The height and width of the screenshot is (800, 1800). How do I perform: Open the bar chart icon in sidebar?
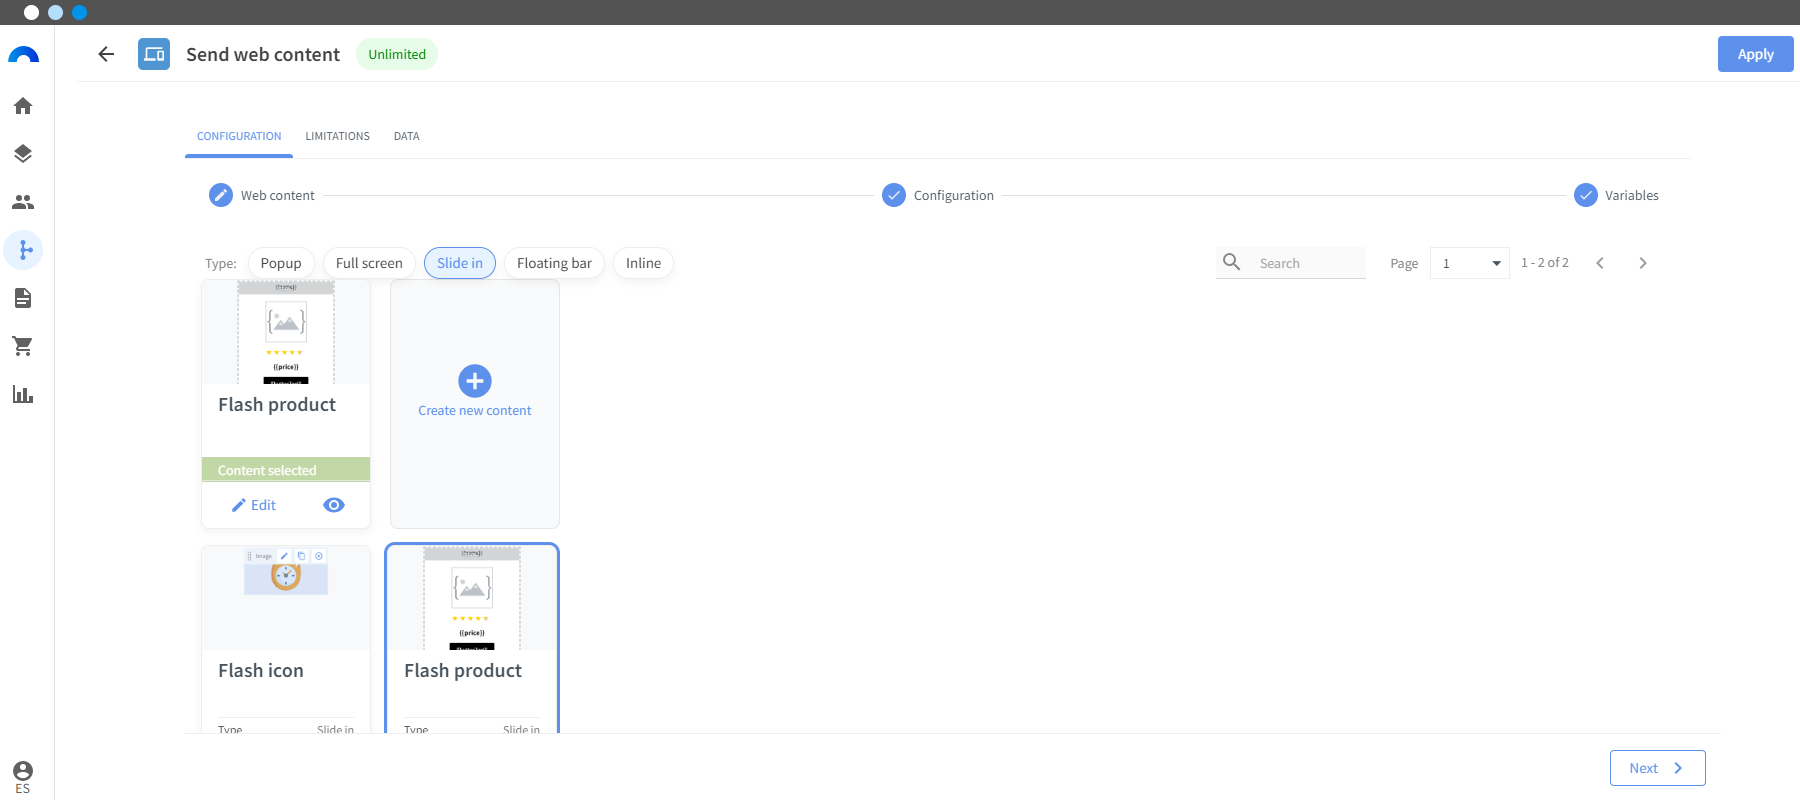[x=23, y=394]
